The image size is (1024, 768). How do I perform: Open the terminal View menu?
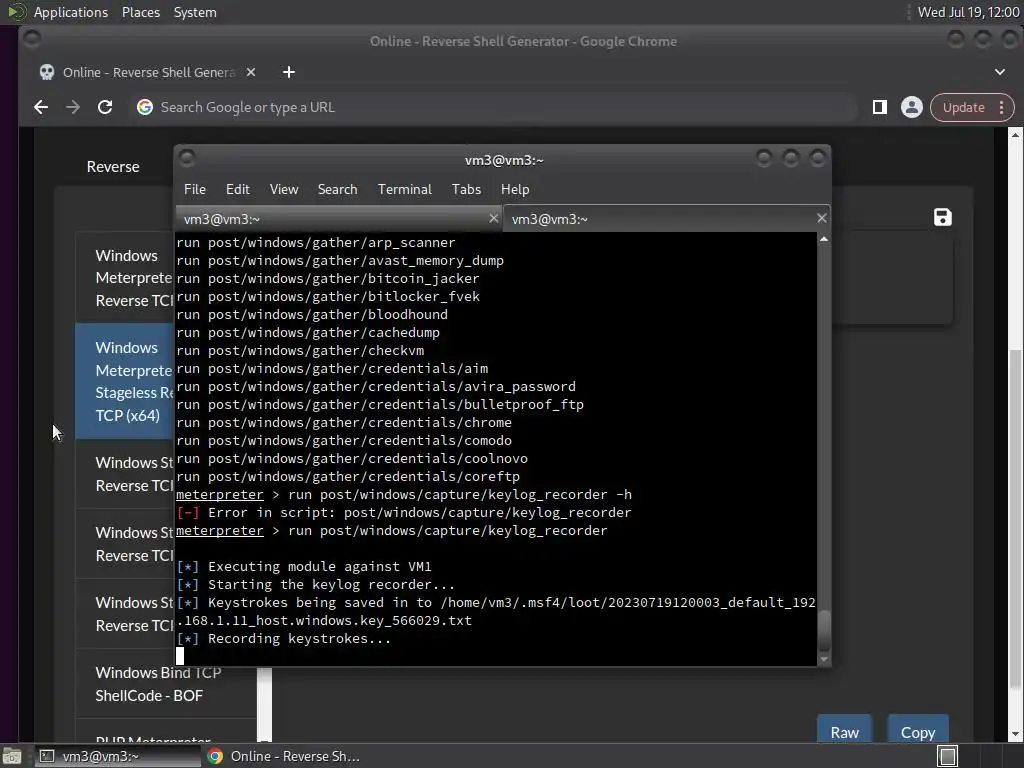point(284,189)
